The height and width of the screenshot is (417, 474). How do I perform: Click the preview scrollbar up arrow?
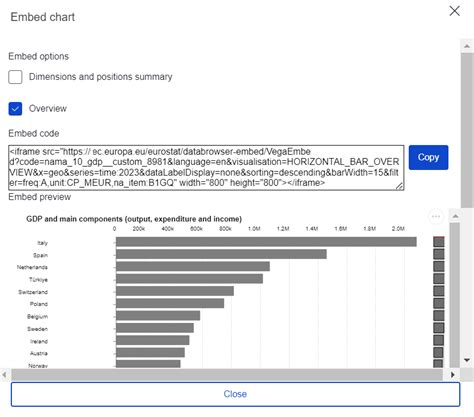(x=455, y=216)
